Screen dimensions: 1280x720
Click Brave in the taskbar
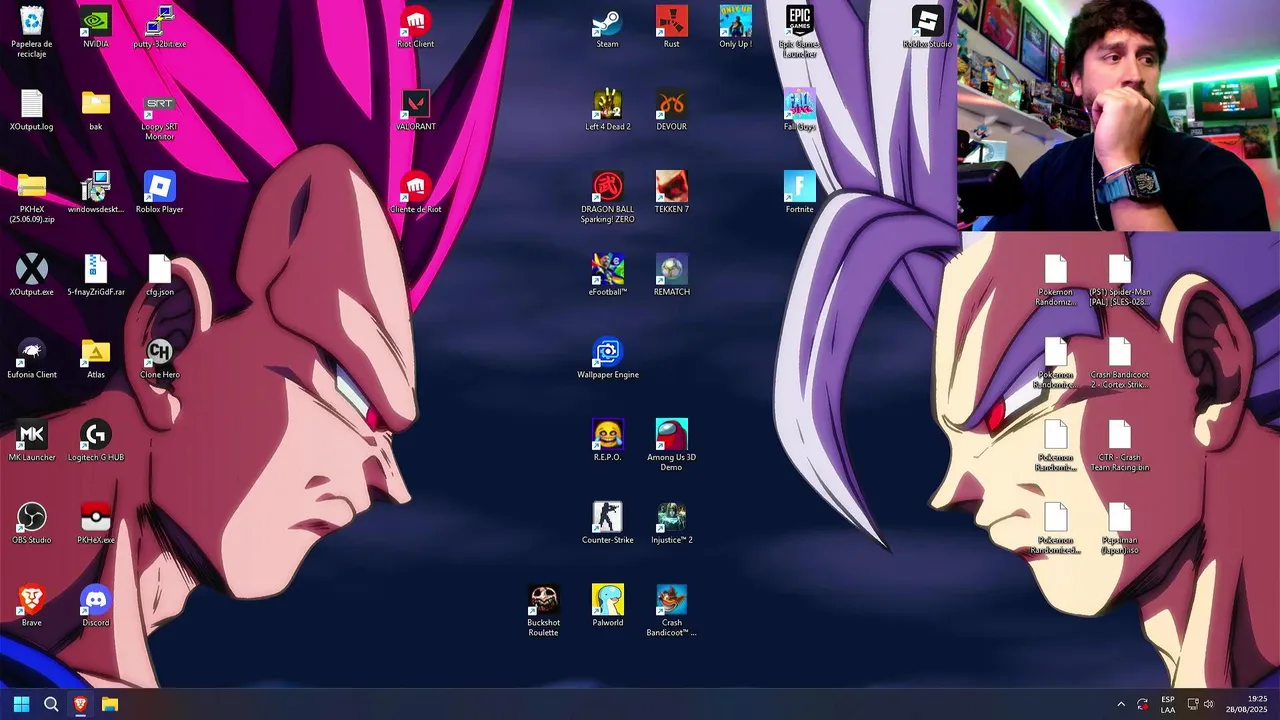point(81,704)
